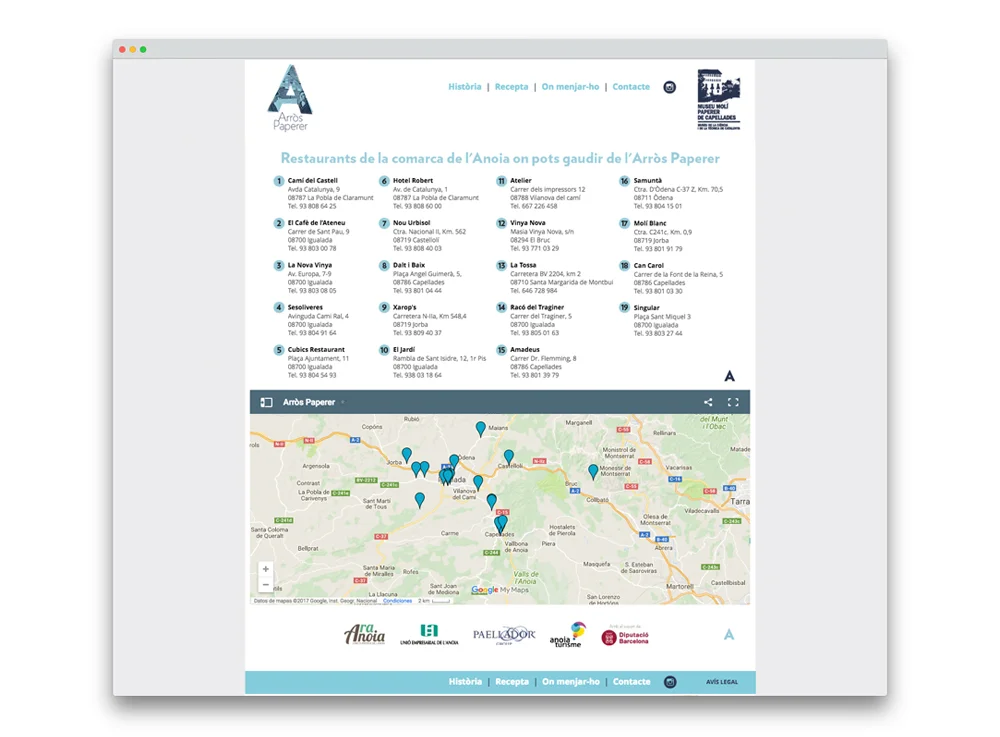Zoom out on the map

[266, 584]
